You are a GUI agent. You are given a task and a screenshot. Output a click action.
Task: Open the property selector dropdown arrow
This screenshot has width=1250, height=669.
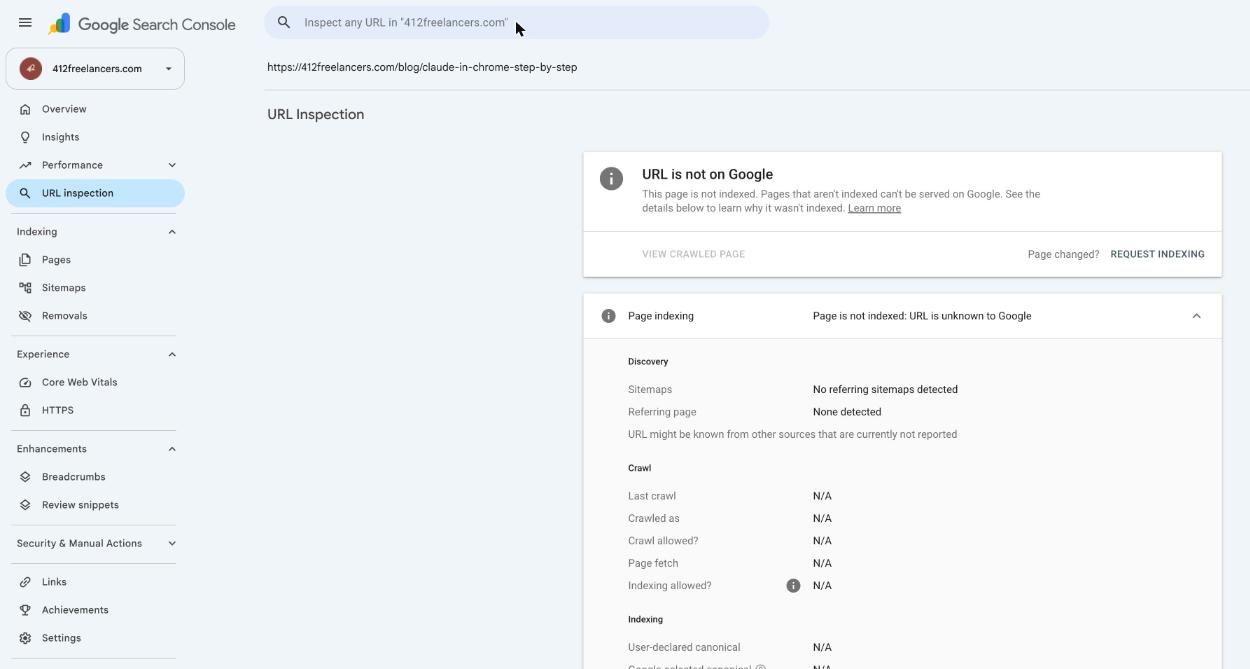pyautogui.click(x=168, y=69)
